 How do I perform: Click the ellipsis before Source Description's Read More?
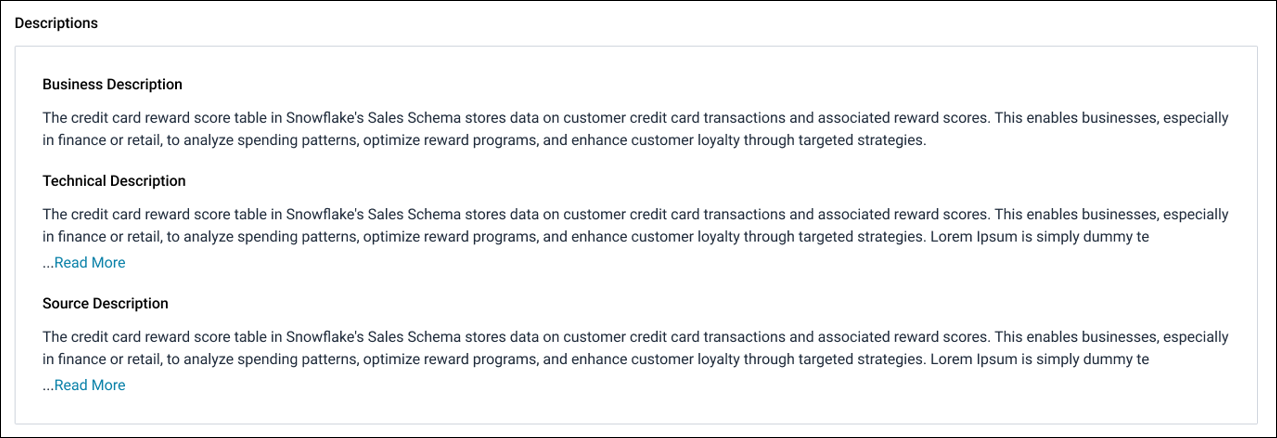[48, 386]
